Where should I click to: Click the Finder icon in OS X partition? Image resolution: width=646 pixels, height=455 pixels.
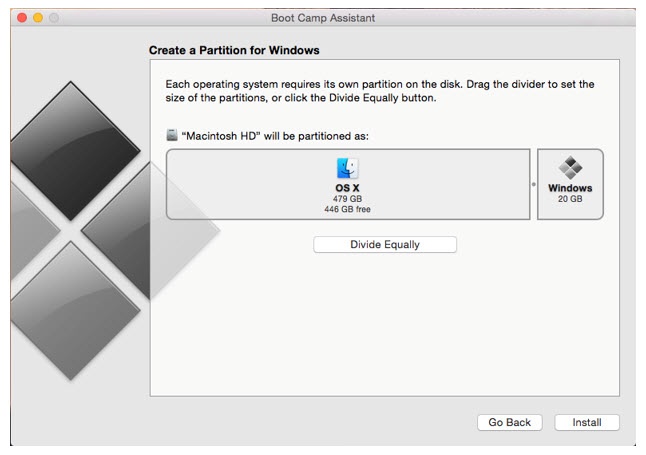pyautogui.click(x=347, y=168)
